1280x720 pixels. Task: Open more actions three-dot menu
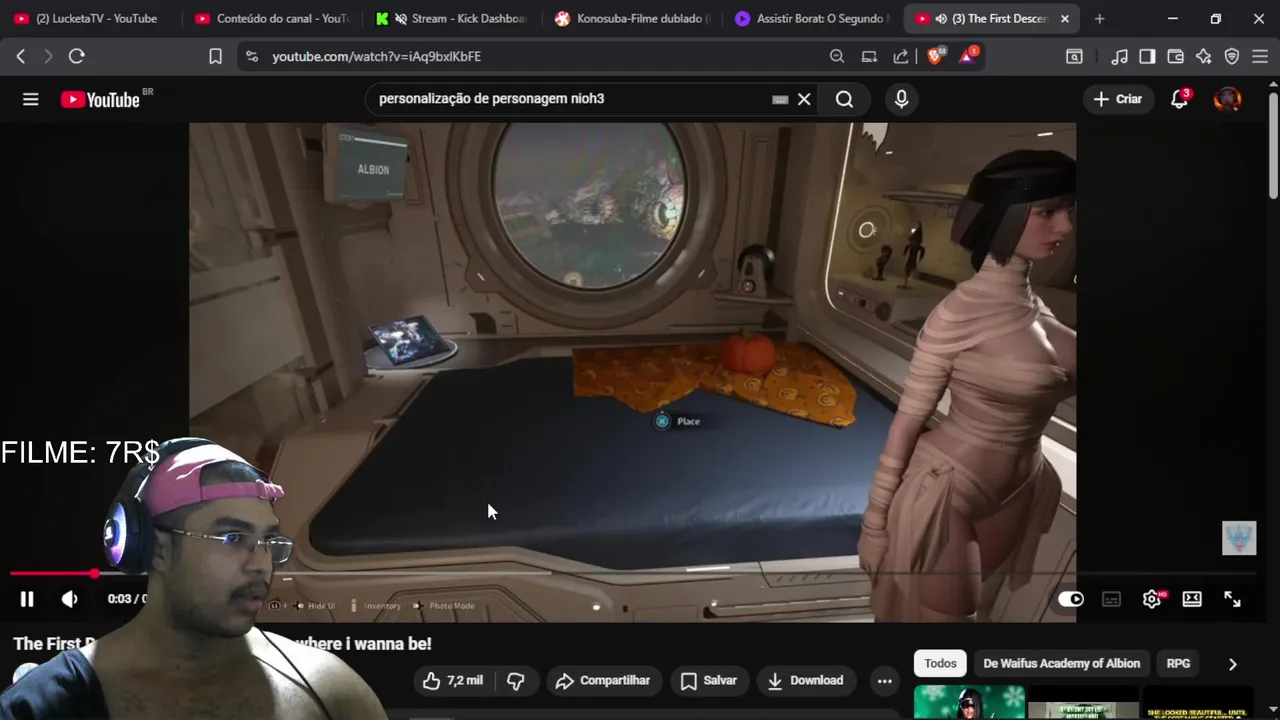click(884, 680)
